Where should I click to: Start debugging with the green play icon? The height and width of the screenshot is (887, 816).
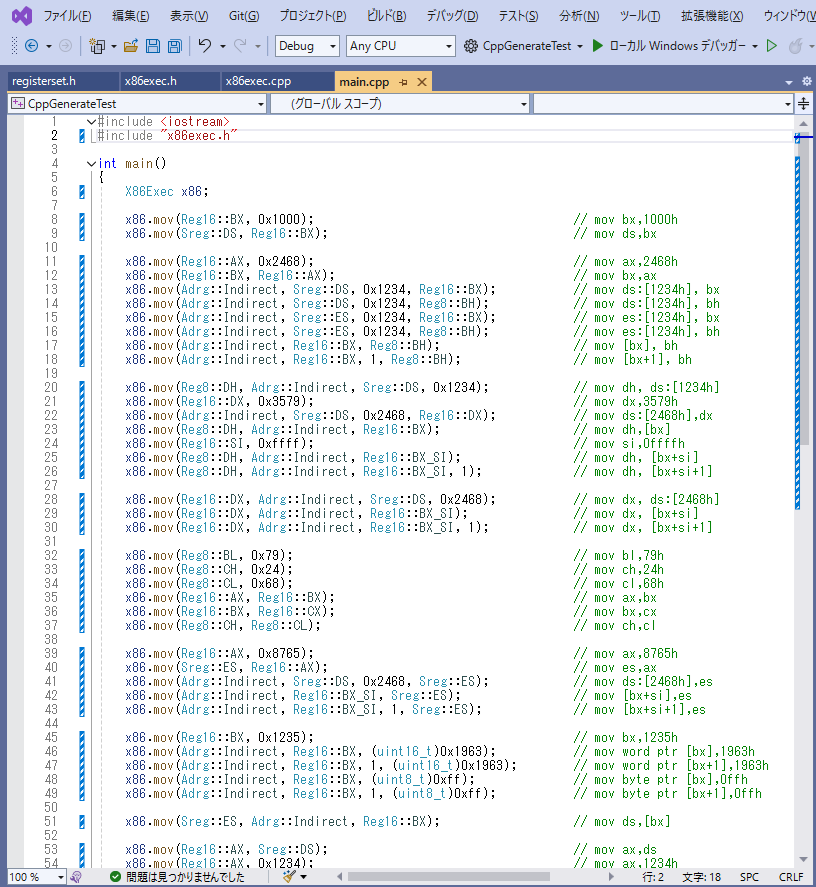[598, 45]
